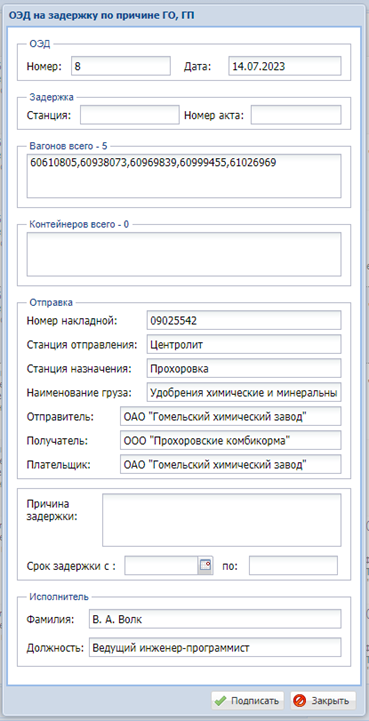The image size is (369, 721).
Task: Click the Фамилия field with В. А. Волк
Action: [x=215, y=619]
